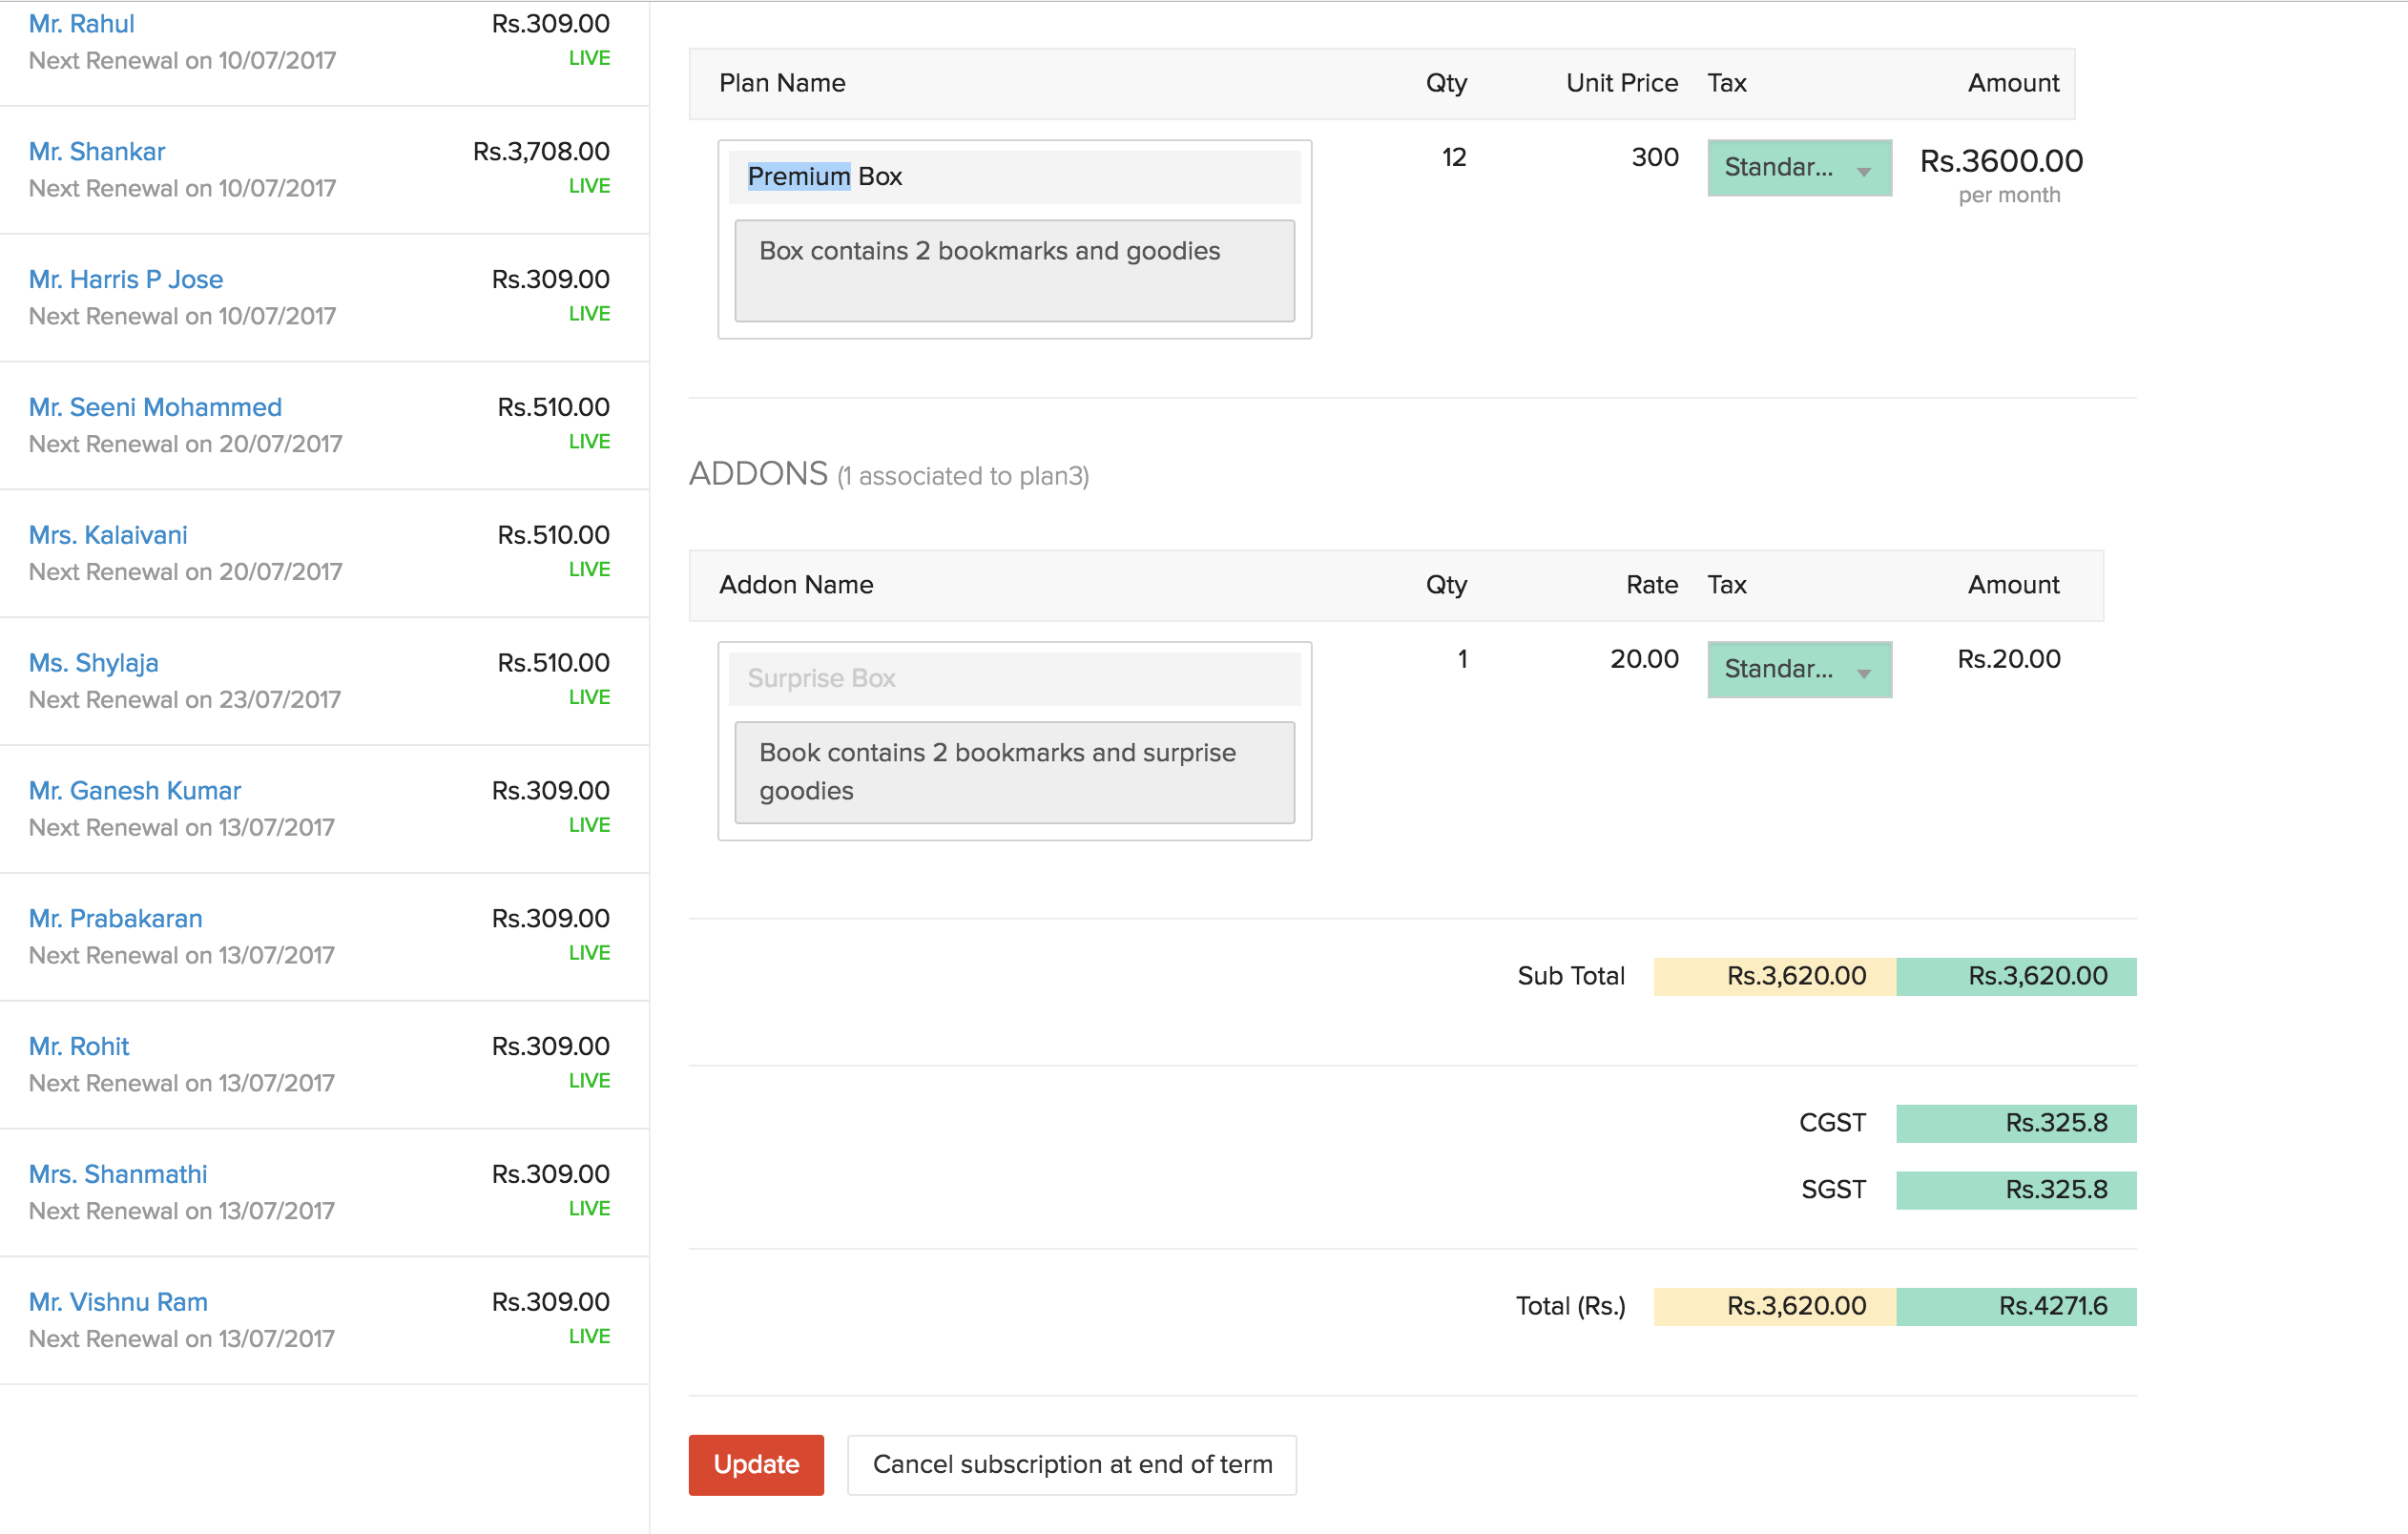Click the plan description 'Box contains 2 bookmarks' field
Image resolution: width=2408 pixels, height=1534 pixels.
click(1013, 270)
